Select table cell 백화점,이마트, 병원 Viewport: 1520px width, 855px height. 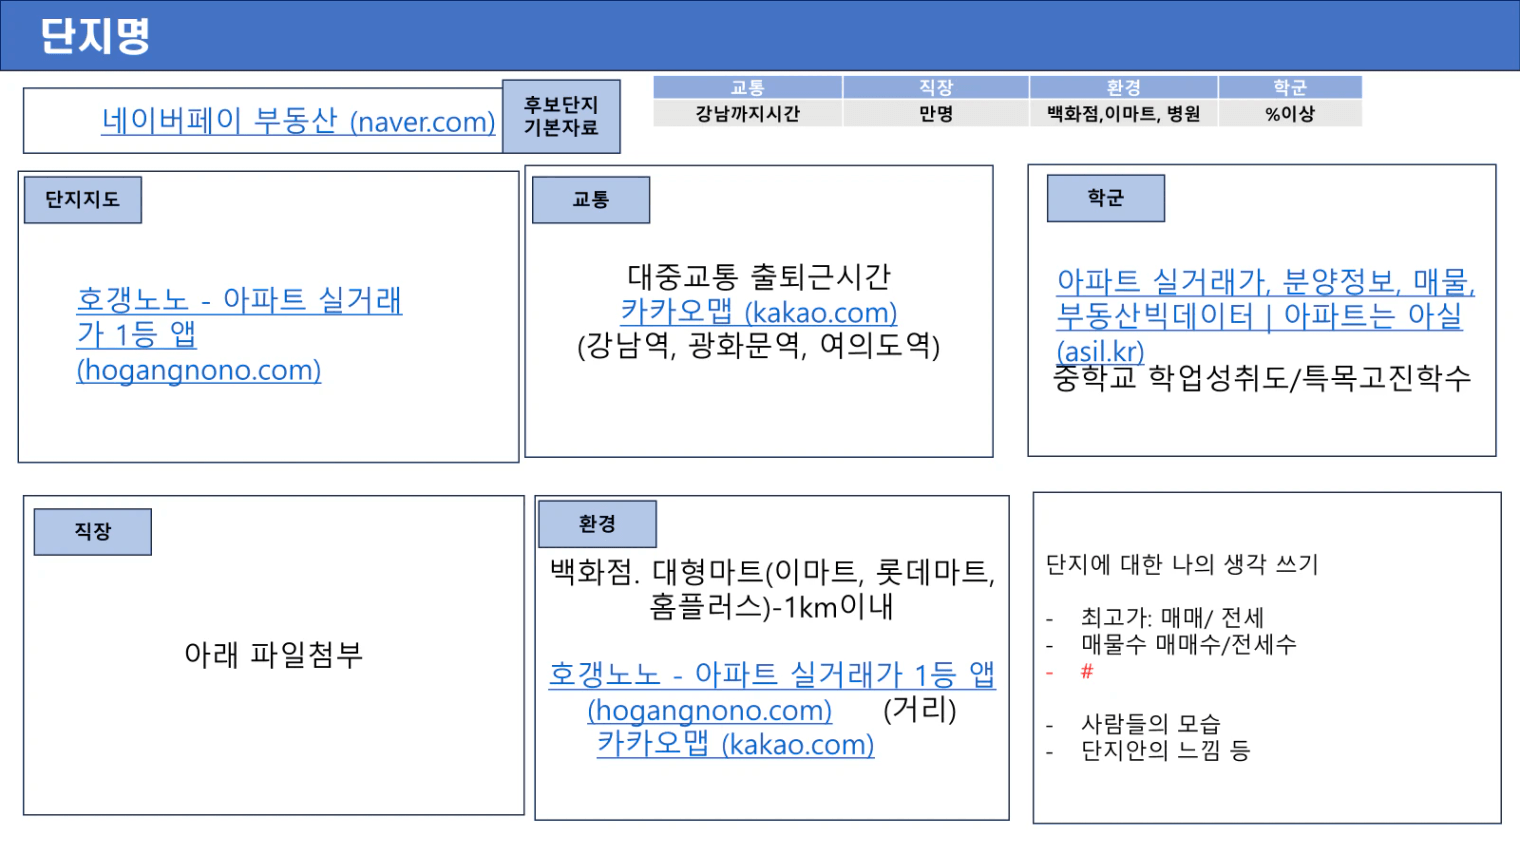(1124, 113)
